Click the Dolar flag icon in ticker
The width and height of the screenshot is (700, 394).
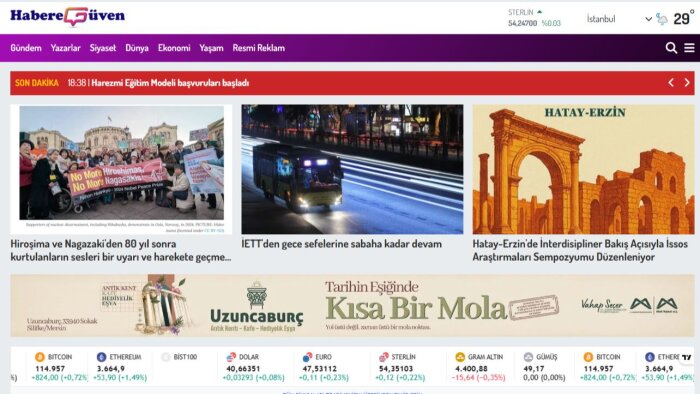231,357
